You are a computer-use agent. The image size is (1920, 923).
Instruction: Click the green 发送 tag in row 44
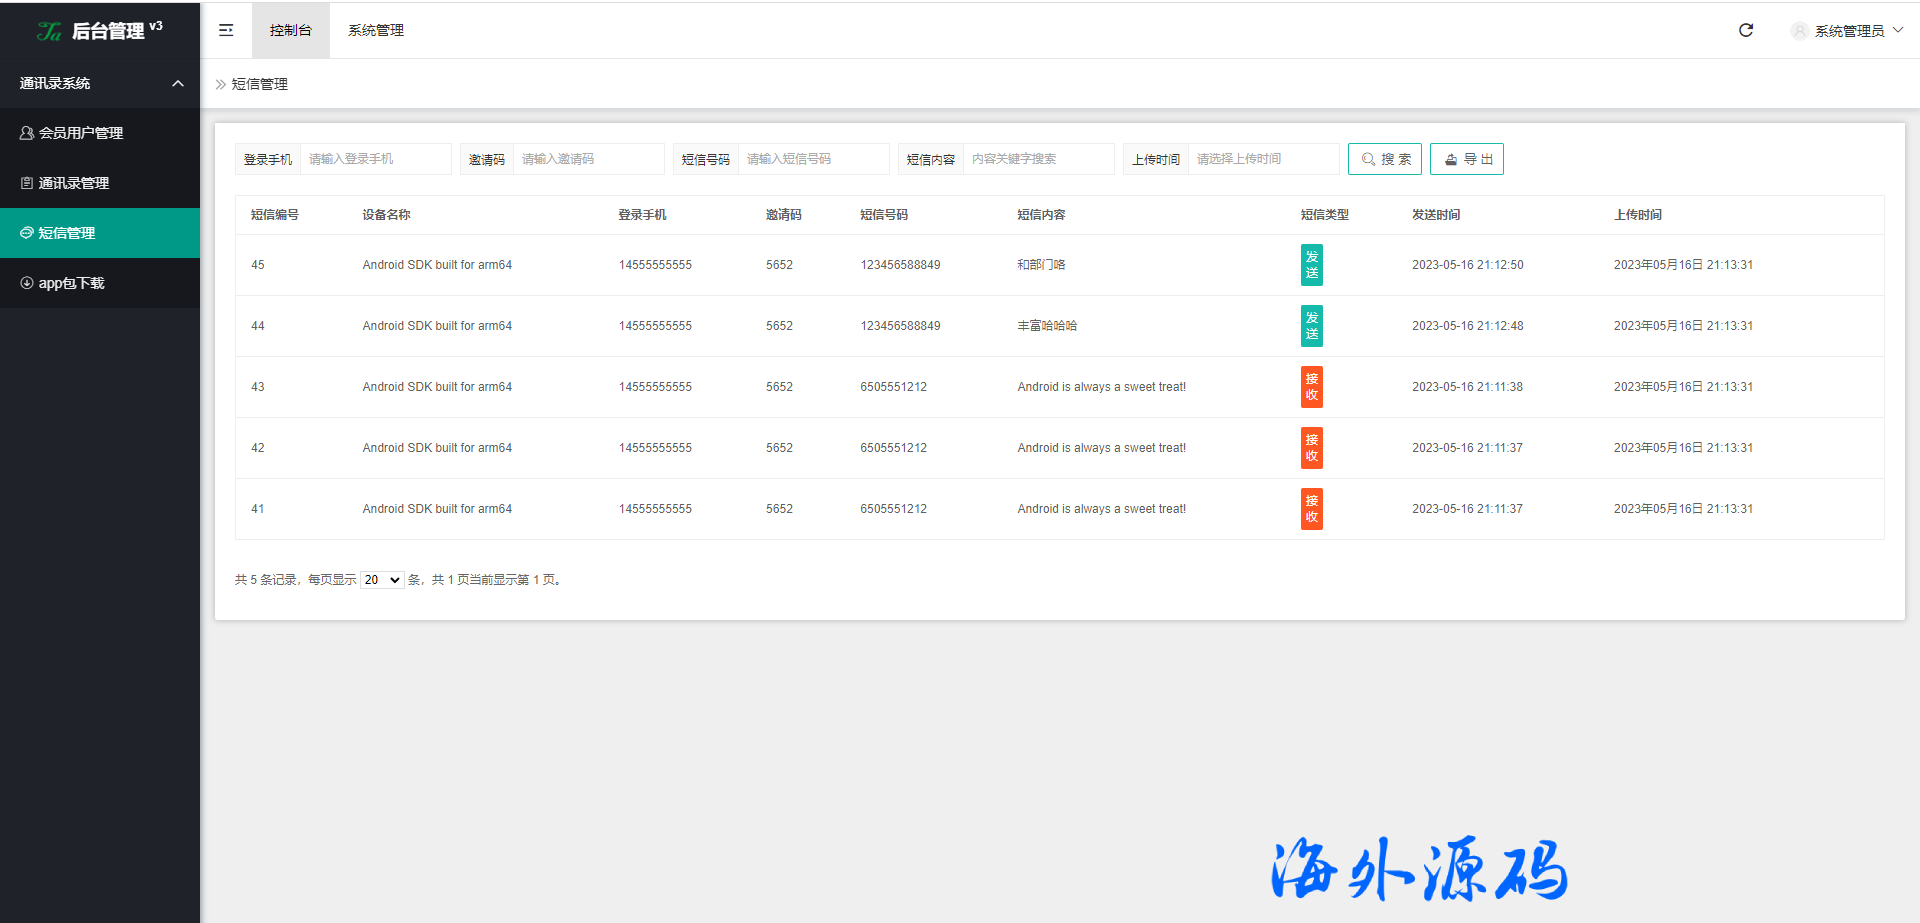tap(1311, 326)
